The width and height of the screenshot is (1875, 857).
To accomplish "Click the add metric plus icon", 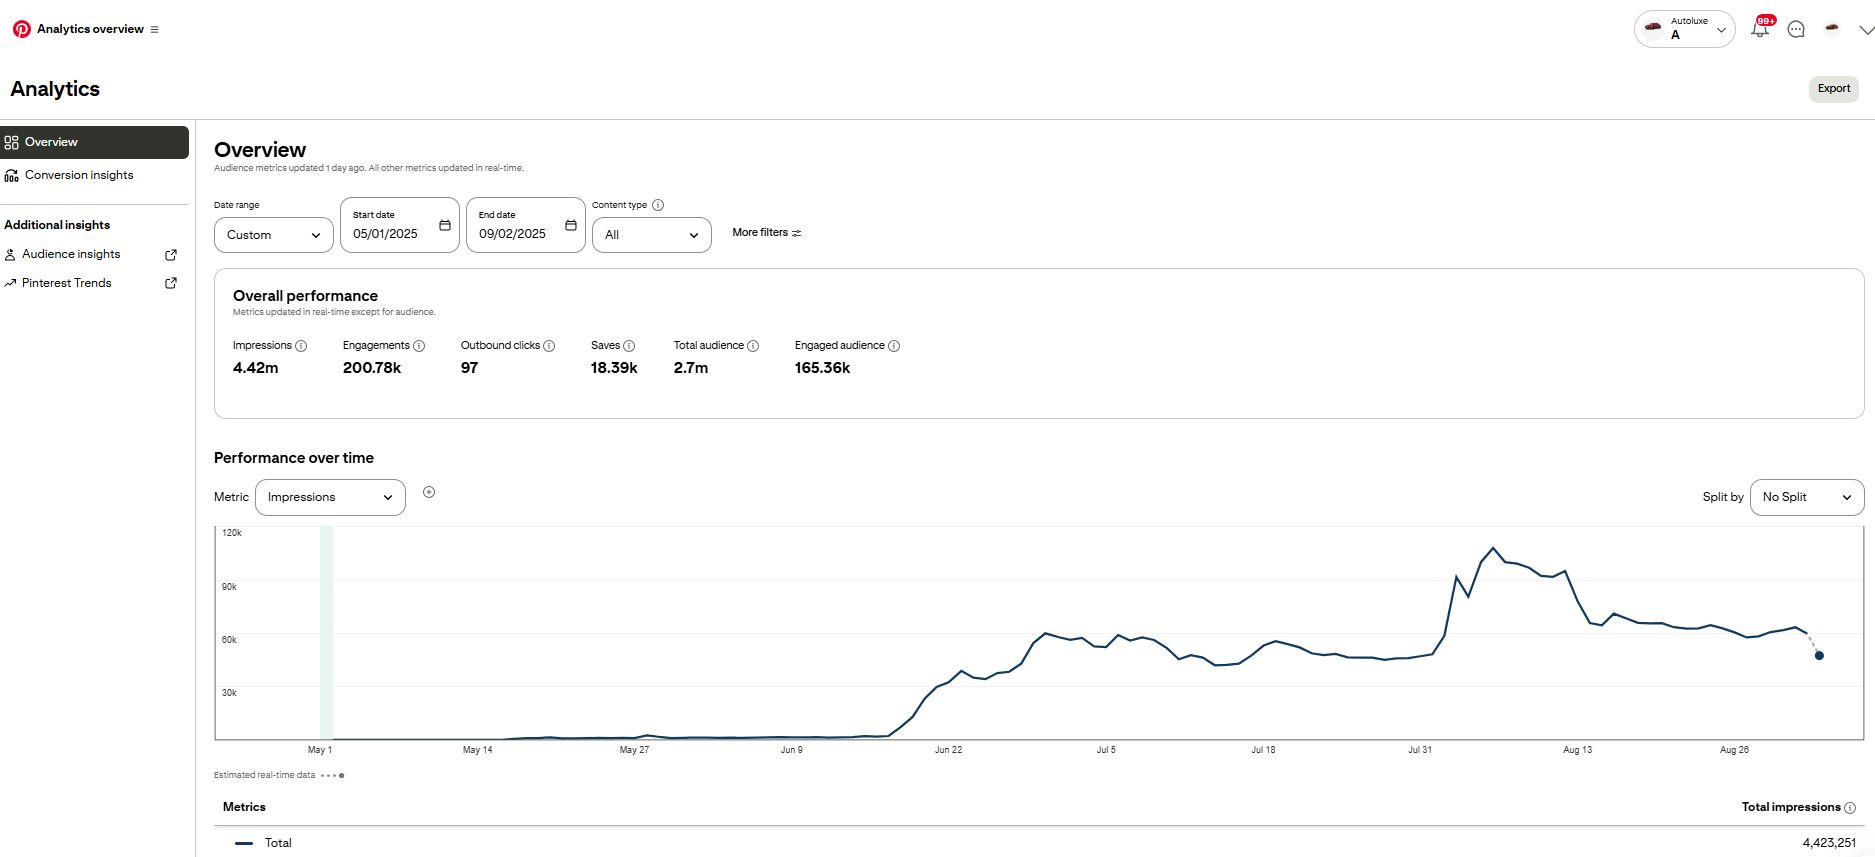I will pyautogui.click(x=429, y=492).
